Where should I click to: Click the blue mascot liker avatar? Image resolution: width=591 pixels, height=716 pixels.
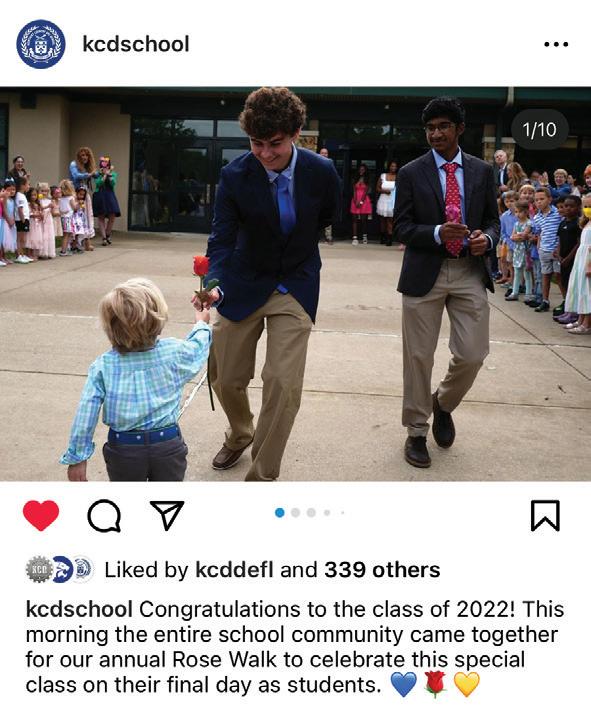click(63, 569)
